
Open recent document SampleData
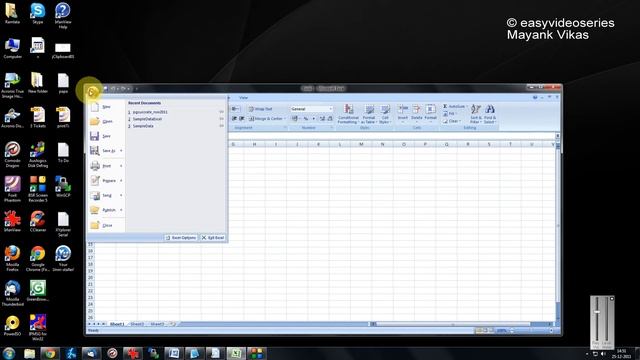tap(143, 126)
